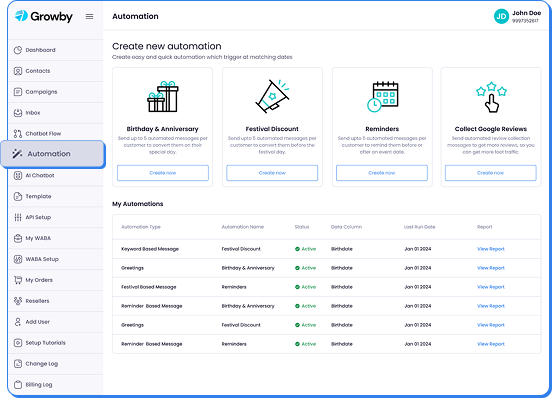Open Dashboard from the sidebar
552x398 pixels.
click(x=56, y=50)
